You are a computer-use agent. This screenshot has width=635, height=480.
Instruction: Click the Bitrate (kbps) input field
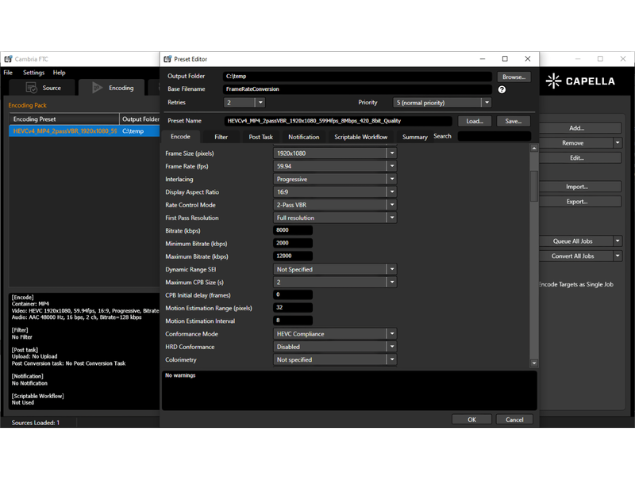click(x=293, y=230)
